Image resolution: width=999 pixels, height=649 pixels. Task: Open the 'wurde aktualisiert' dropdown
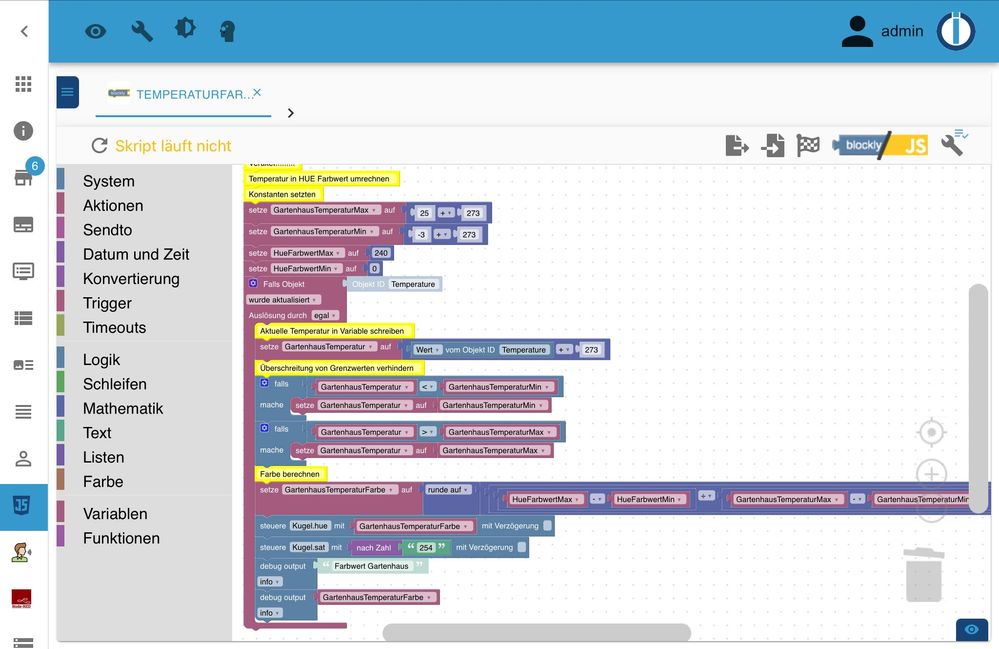tap(283, 299)
